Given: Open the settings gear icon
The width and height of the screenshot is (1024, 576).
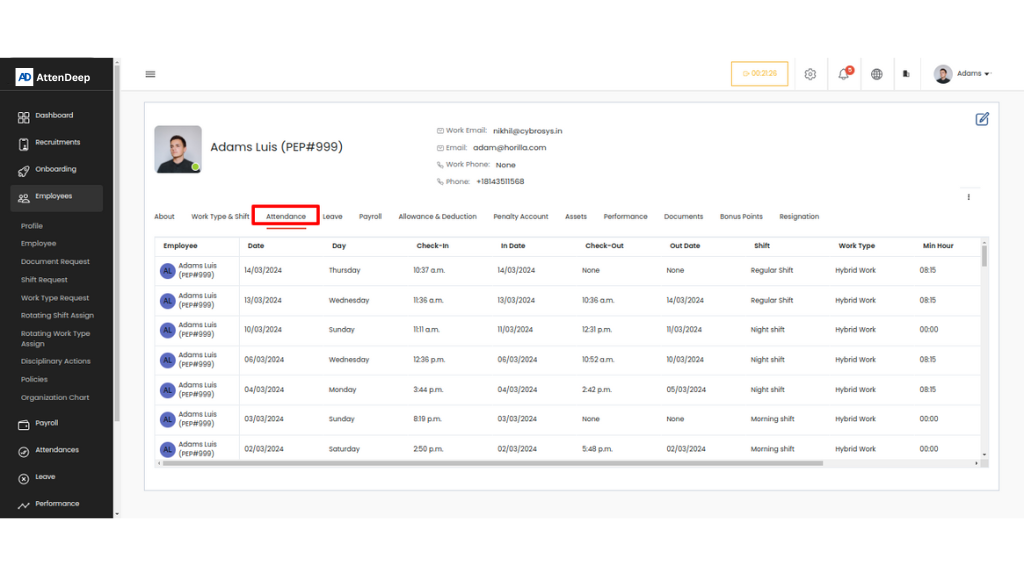Looking at the screenshot, I should (810, 74).
